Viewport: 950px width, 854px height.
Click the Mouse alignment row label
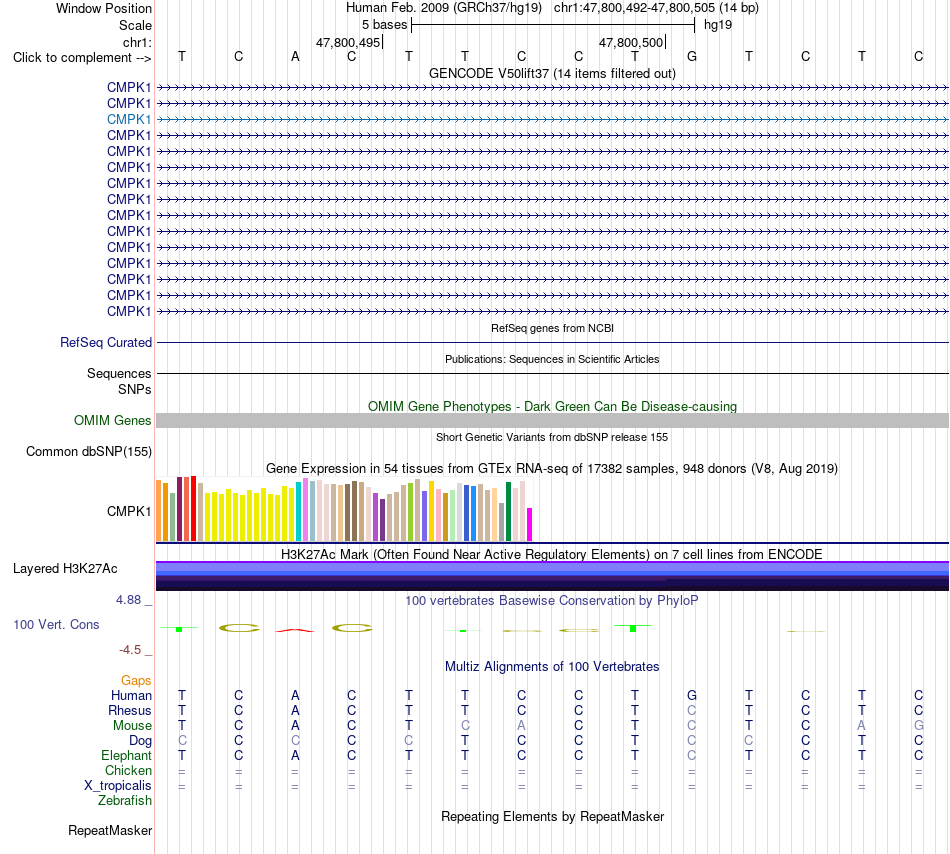click(132, 726)
